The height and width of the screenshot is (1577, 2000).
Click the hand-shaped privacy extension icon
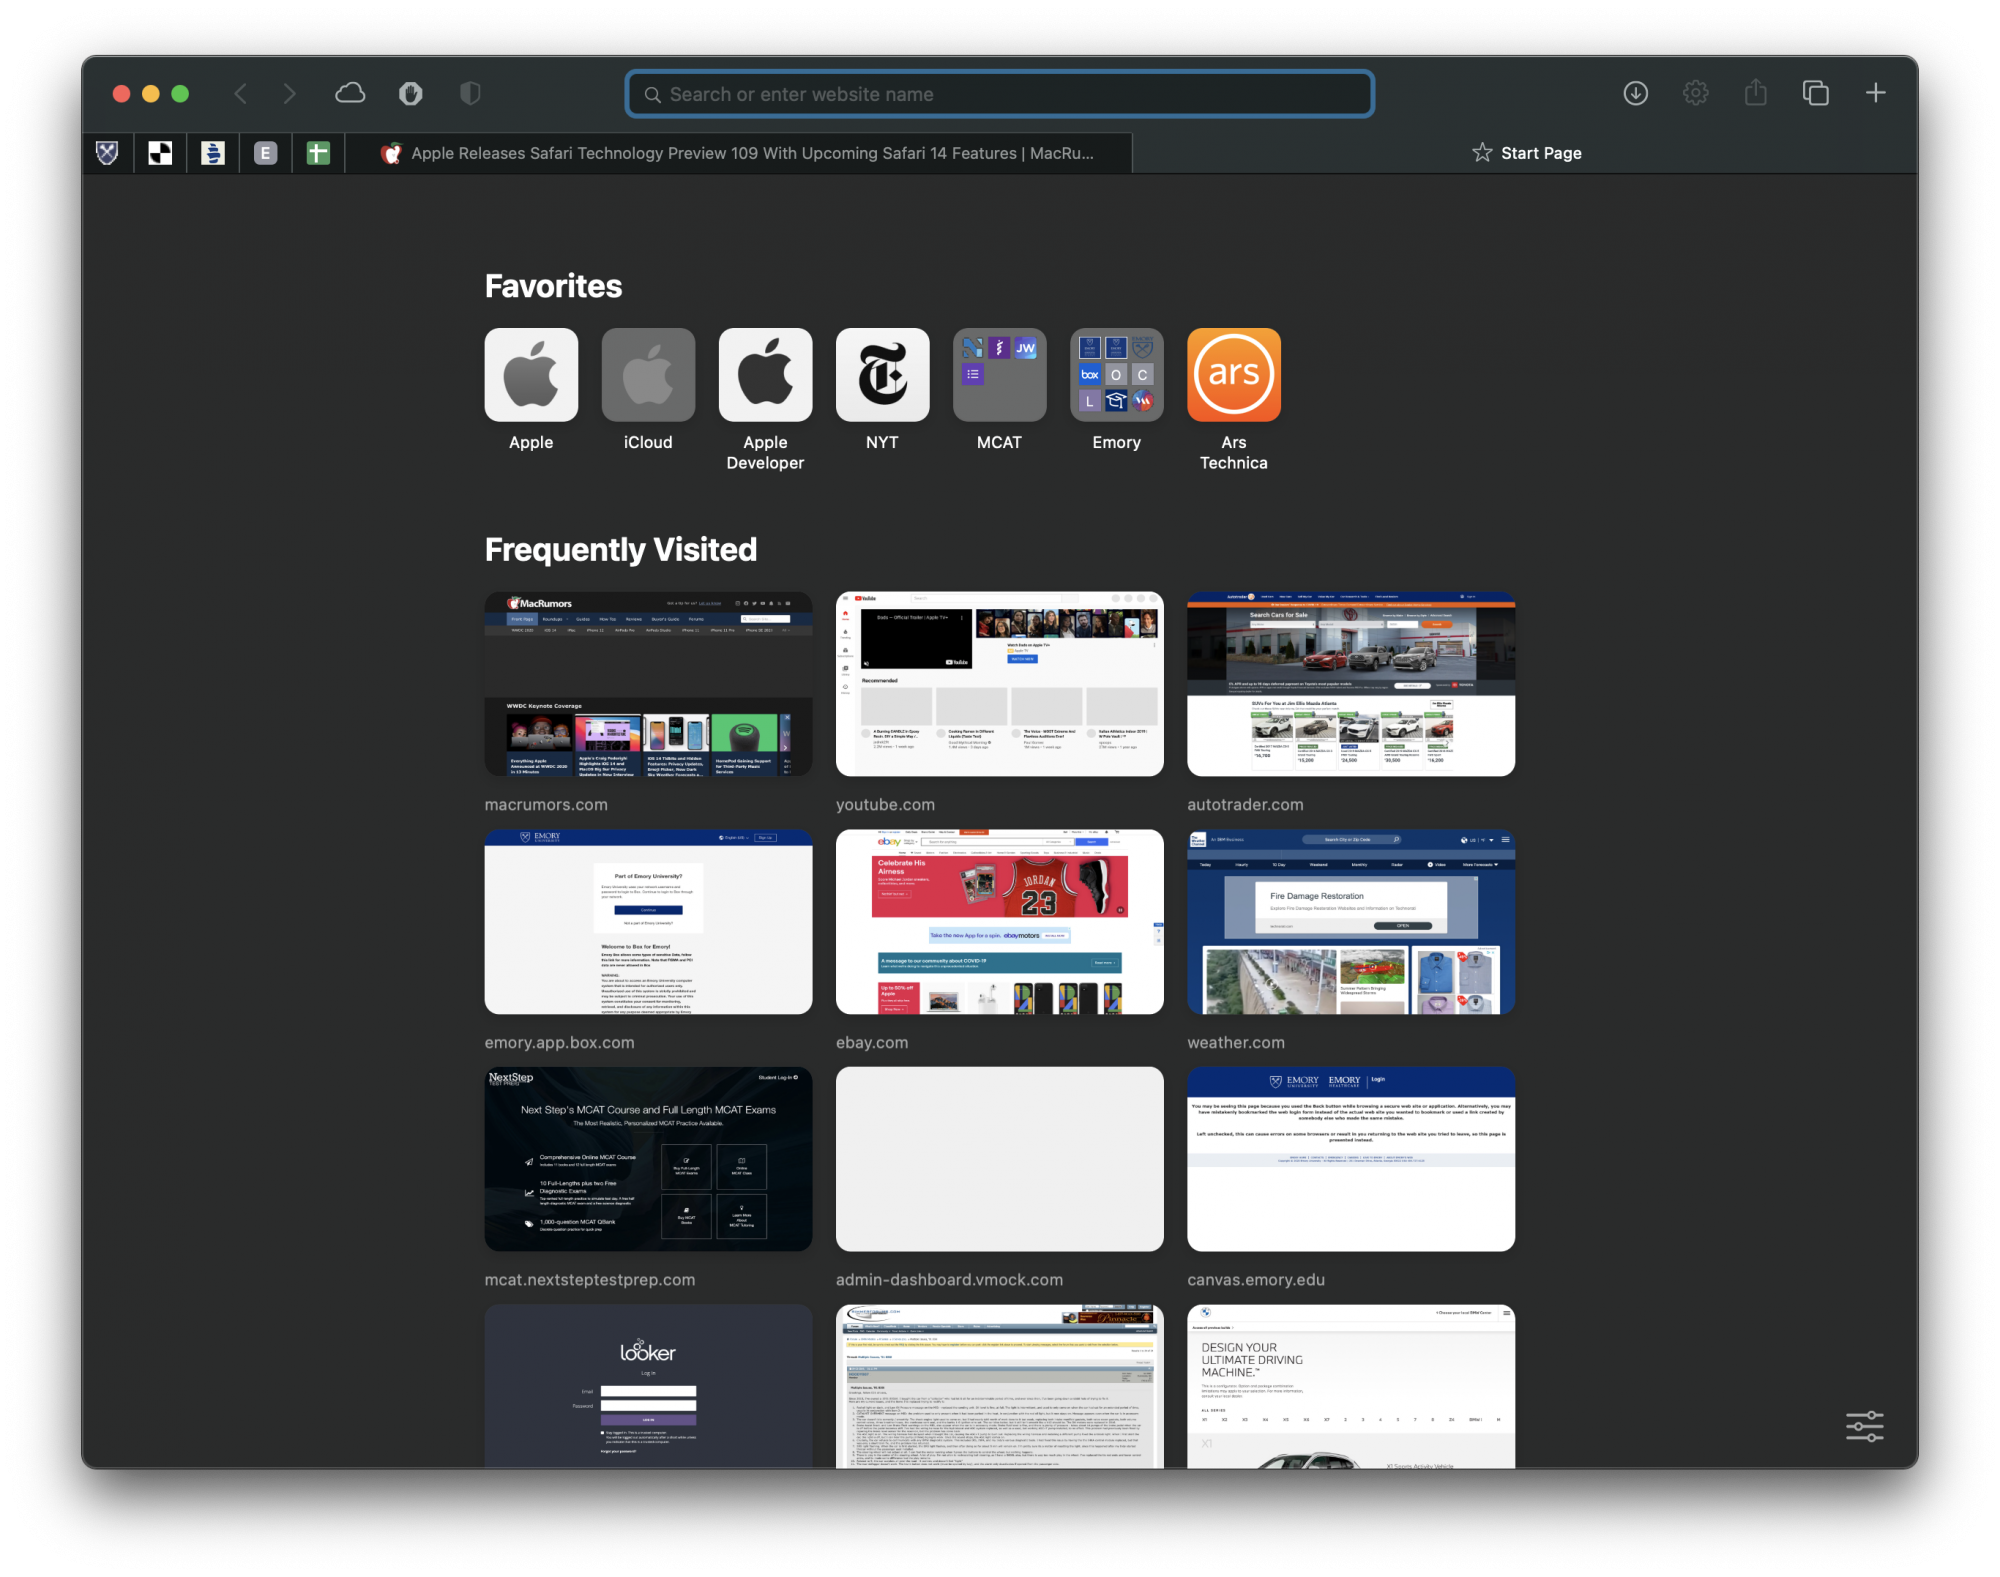(x=410, y=94)
